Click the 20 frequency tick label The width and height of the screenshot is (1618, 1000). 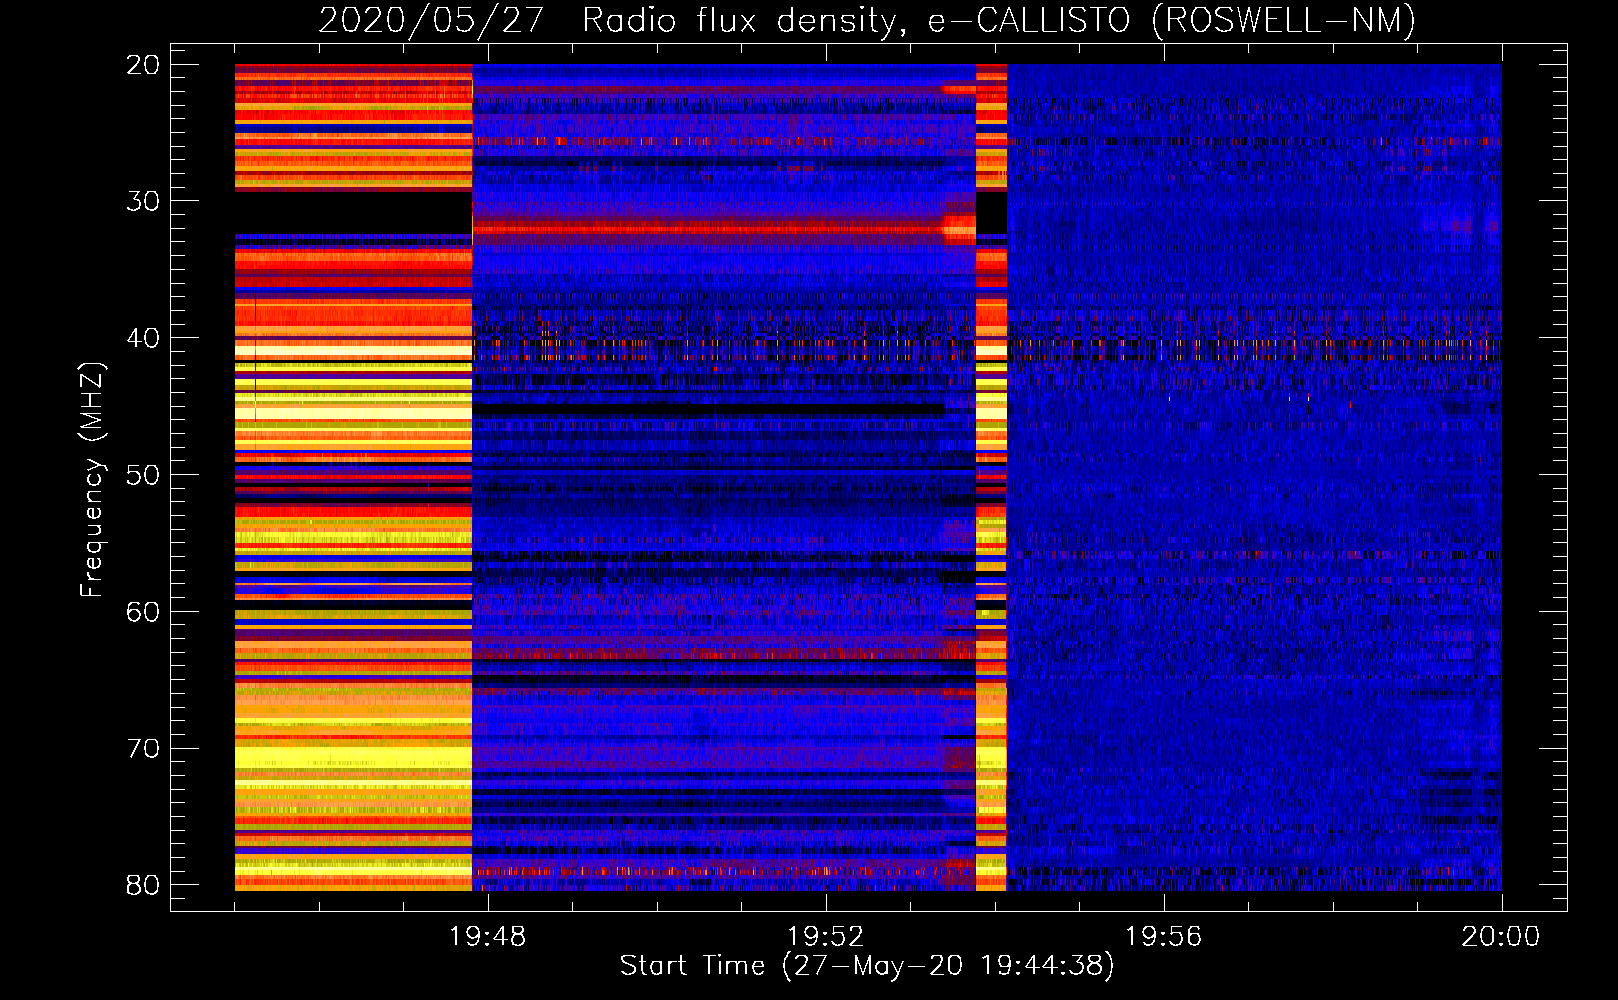[x=144, y=65]
